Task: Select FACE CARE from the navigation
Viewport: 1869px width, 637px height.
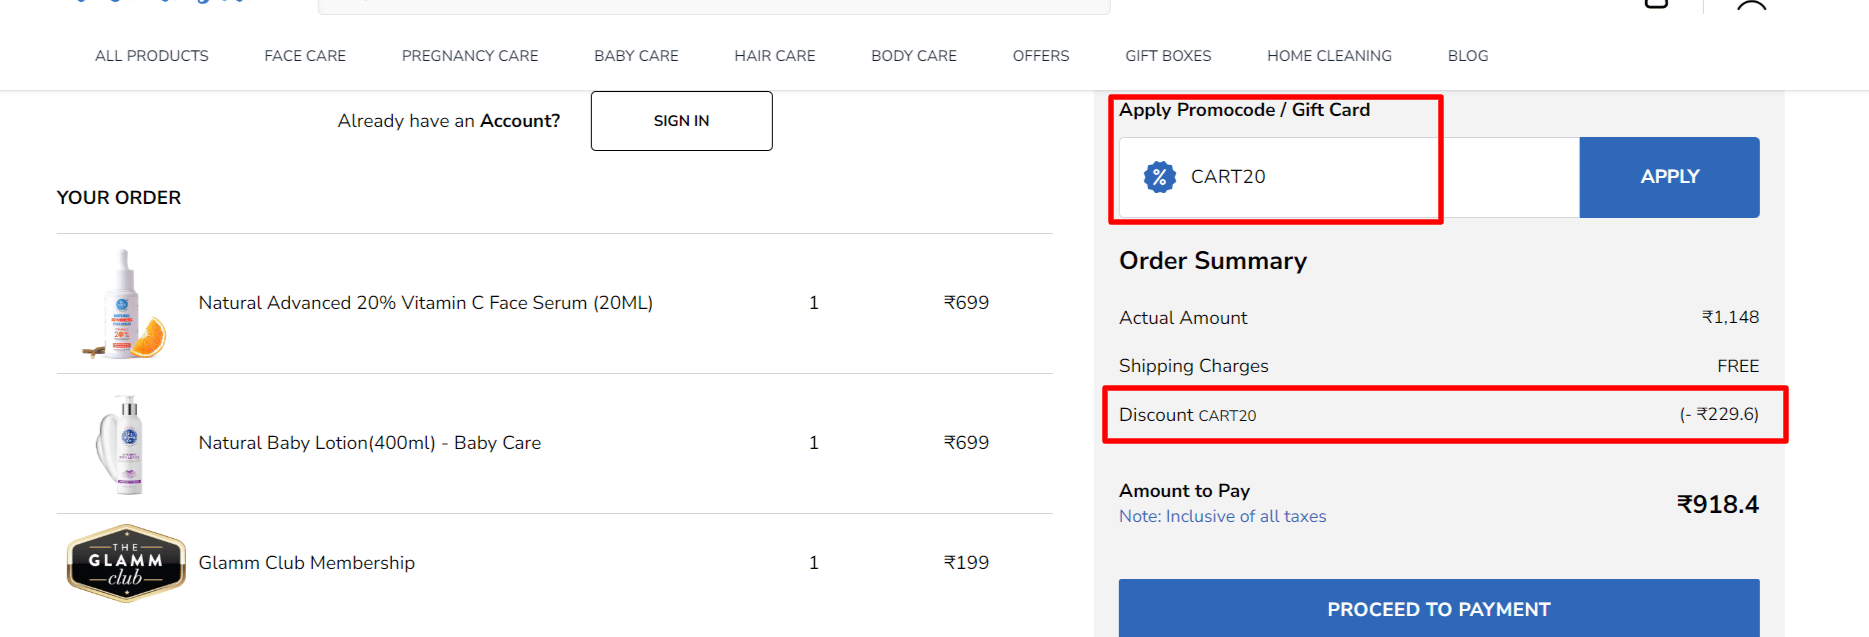Action: point(305,55)
